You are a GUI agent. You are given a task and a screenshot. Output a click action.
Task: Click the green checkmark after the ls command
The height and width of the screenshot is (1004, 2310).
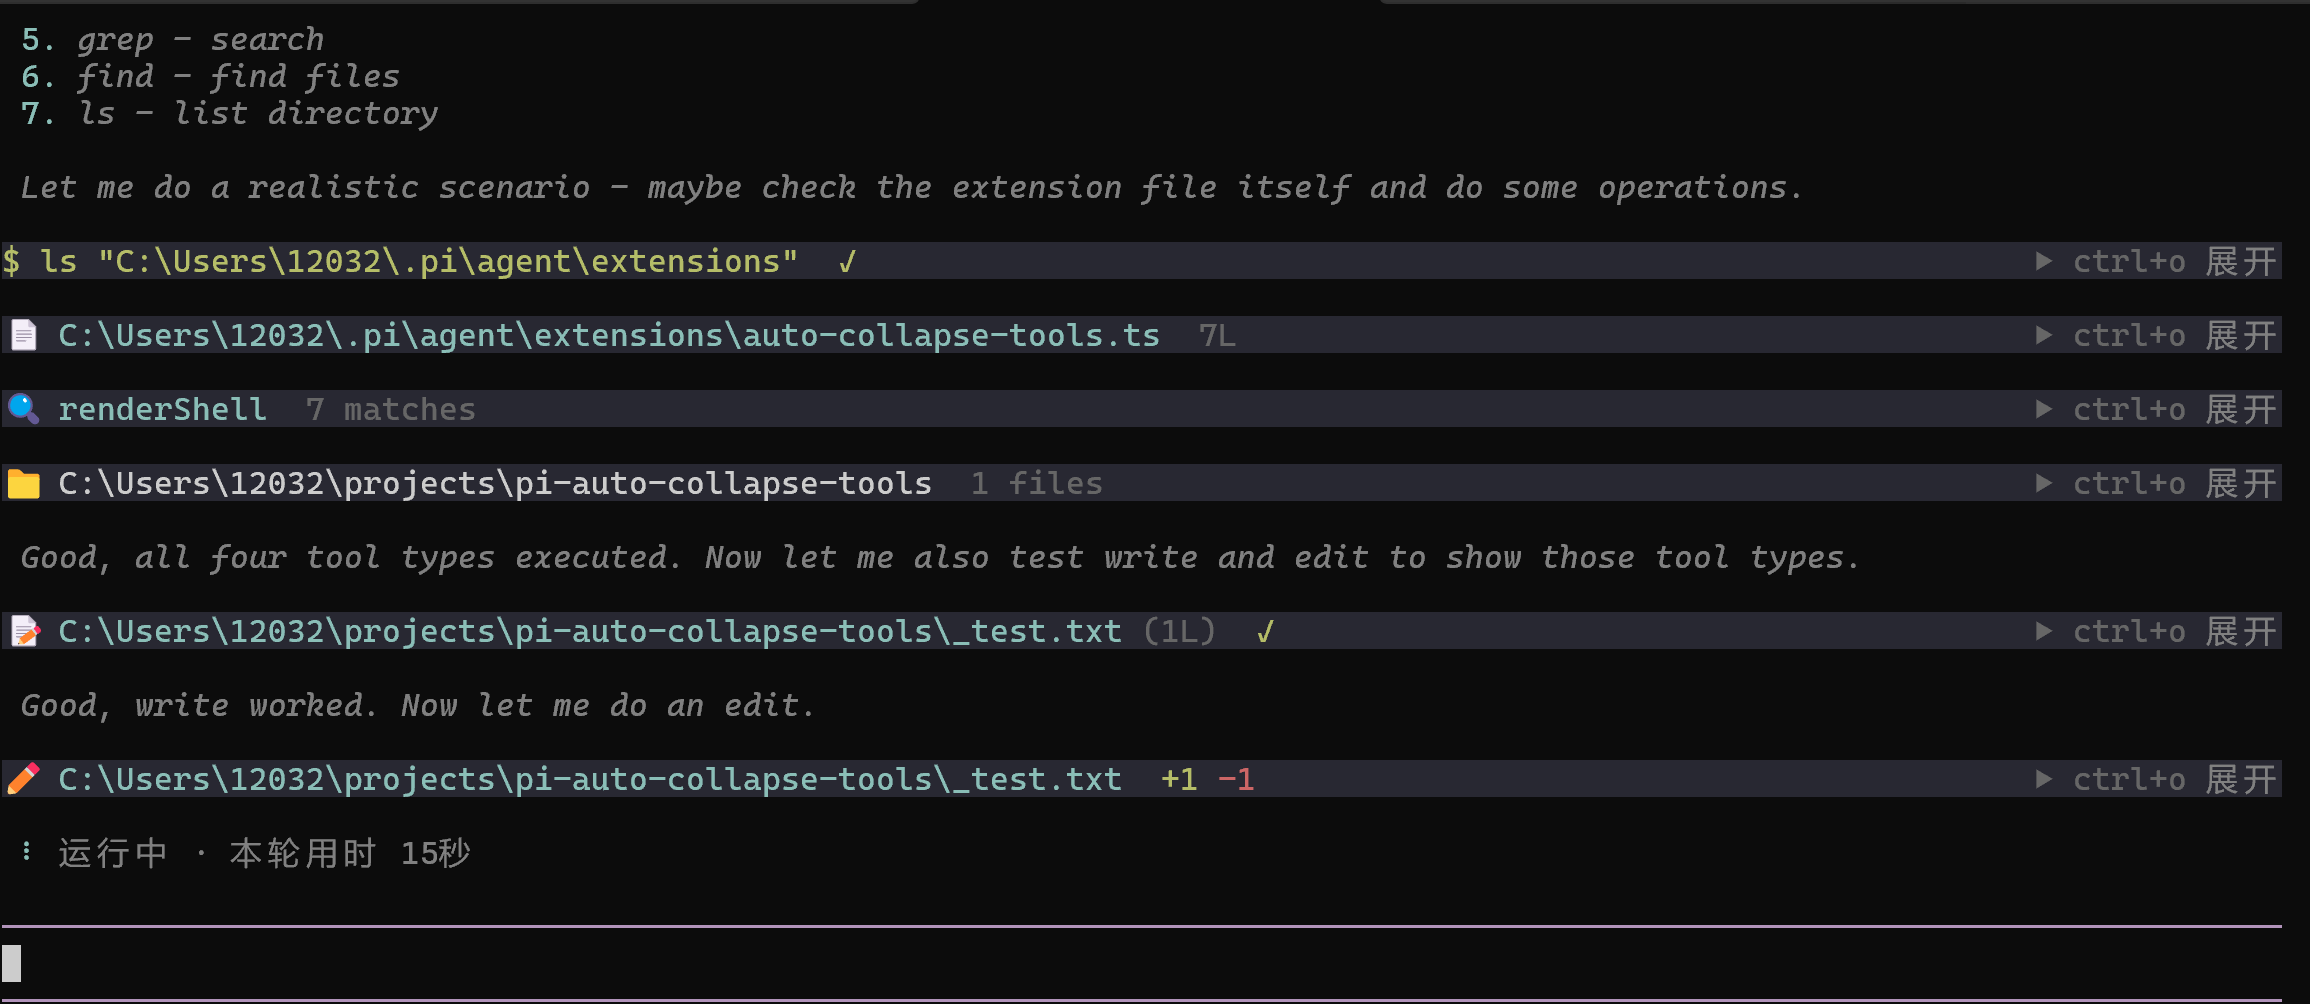(847, 262)
